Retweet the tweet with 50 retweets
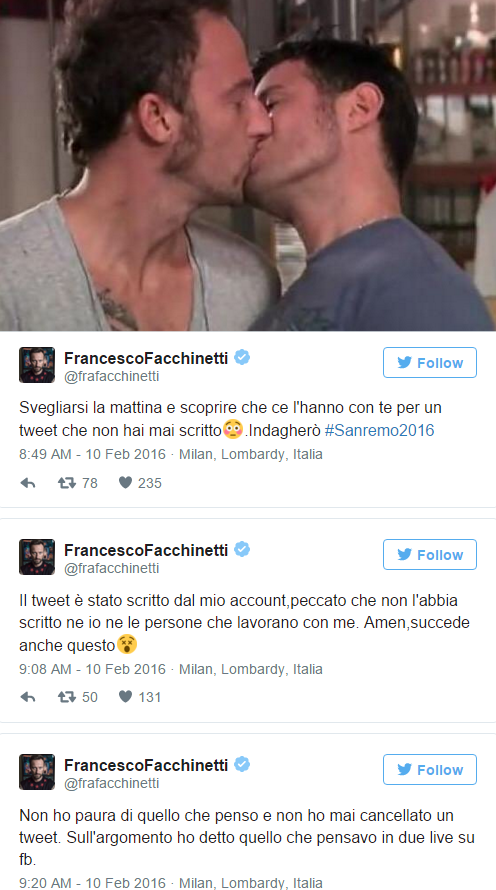Screen dimensions: 496x890 [x=67, y=697]
